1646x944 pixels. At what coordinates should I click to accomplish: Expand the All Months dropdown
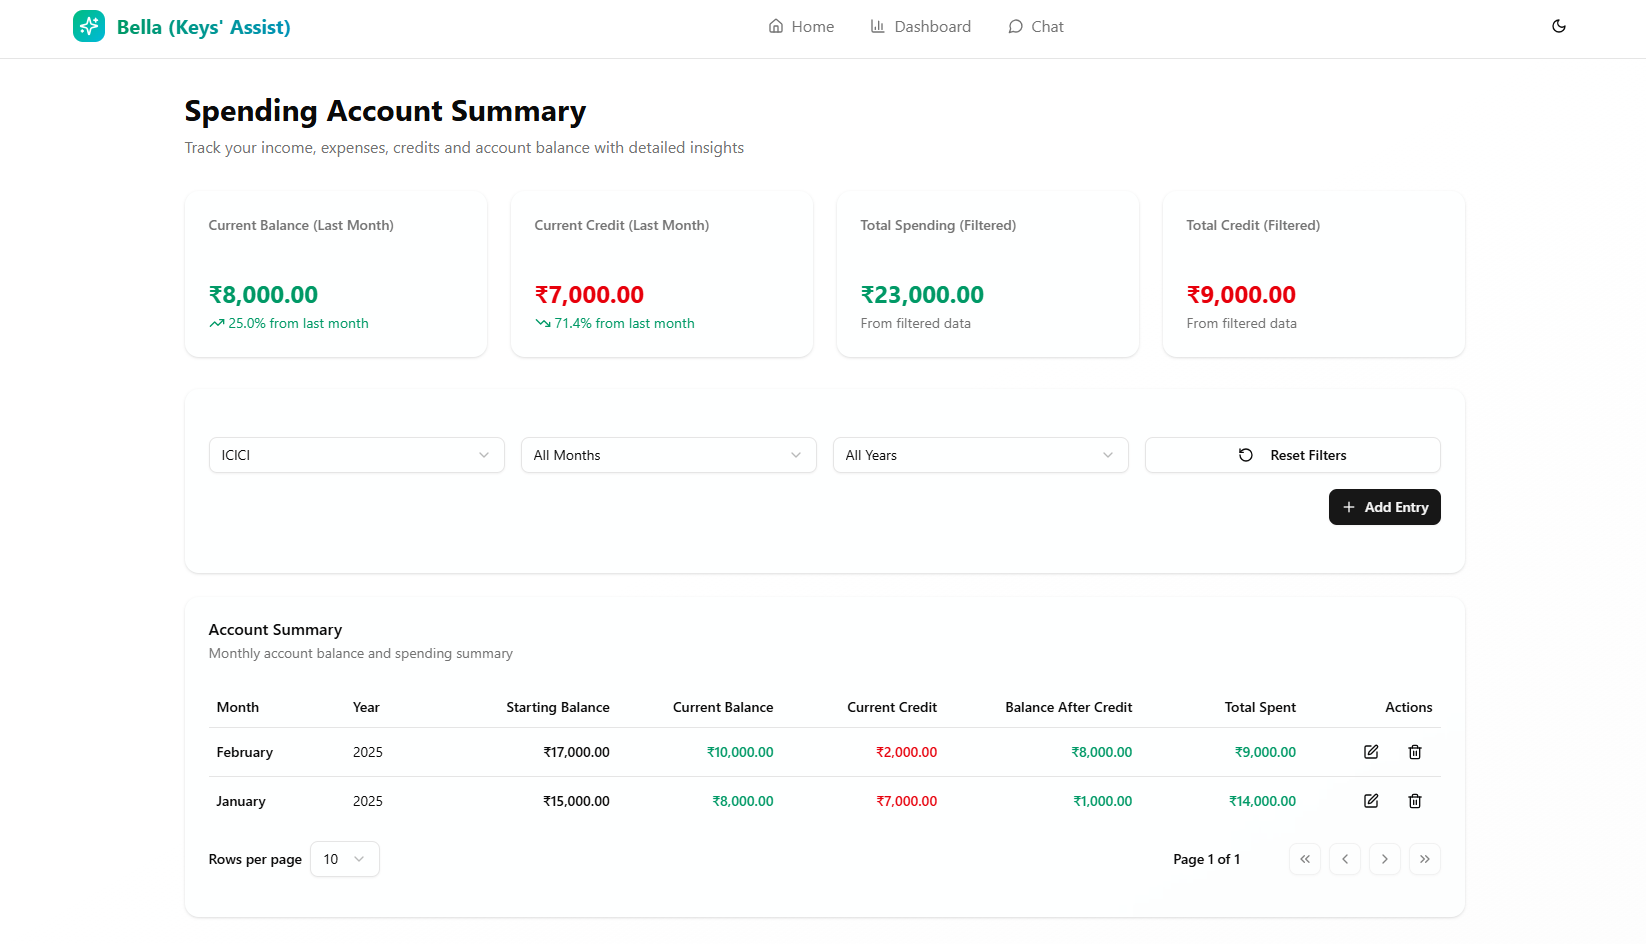668,455
